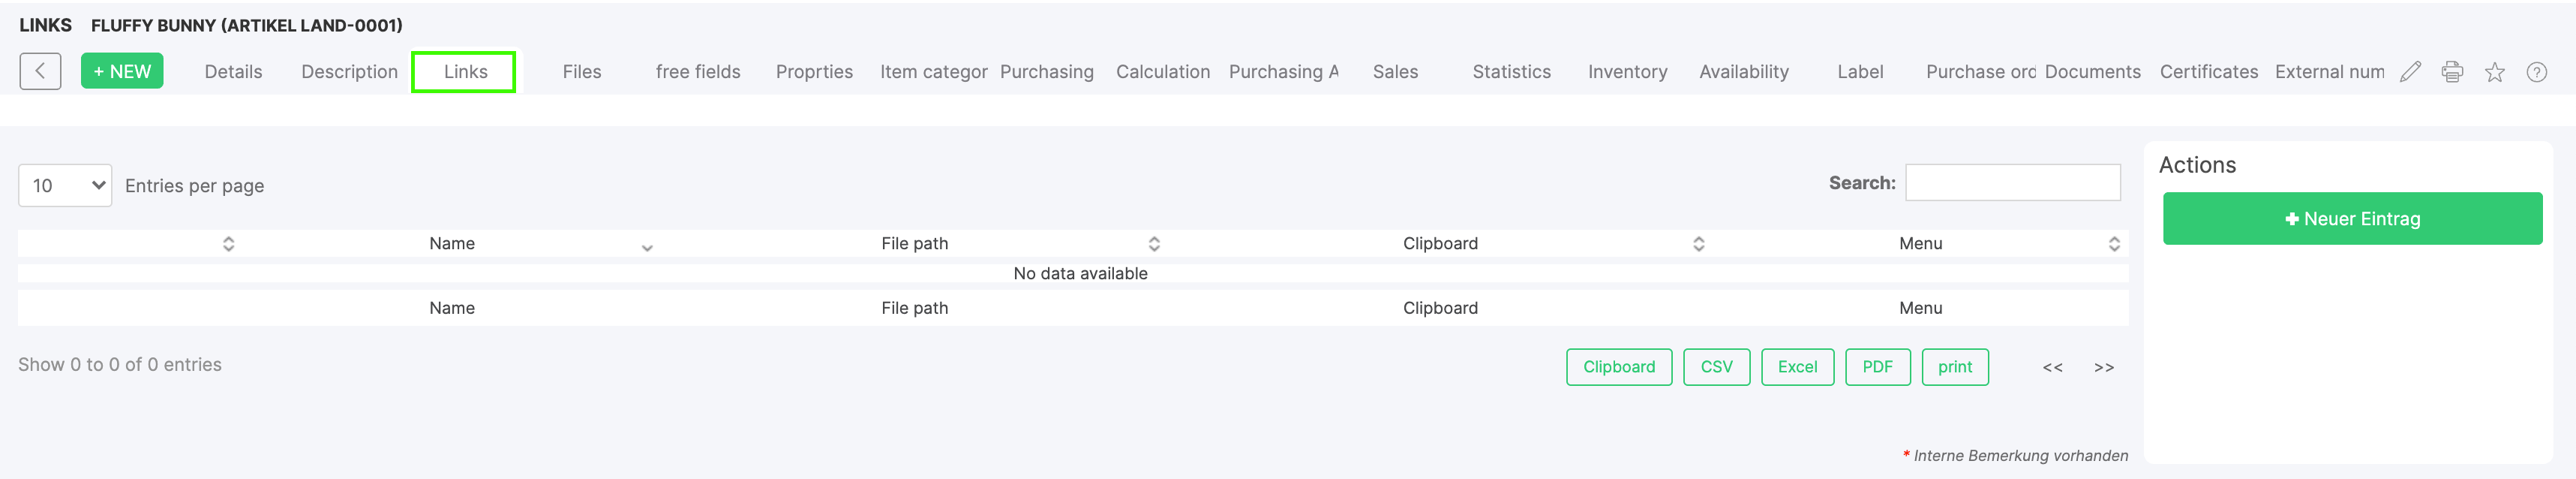This screenshot has height=479, width=2576.
Task: Export table as CSV
Action: 1716,367
